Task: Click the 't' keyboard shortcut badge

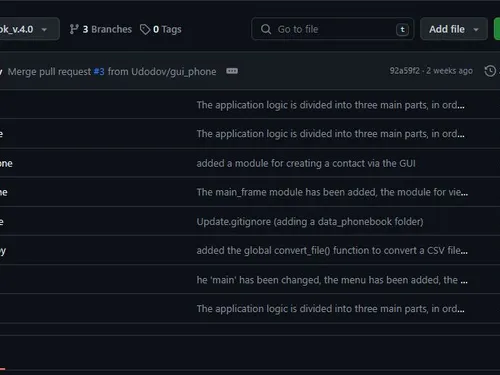Action: point(402,29)
